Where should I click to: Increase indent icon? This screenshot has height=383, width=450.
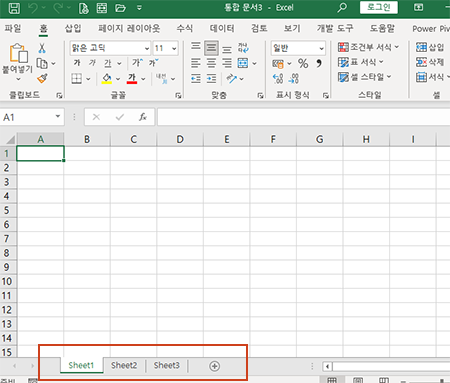click(211, 79)
